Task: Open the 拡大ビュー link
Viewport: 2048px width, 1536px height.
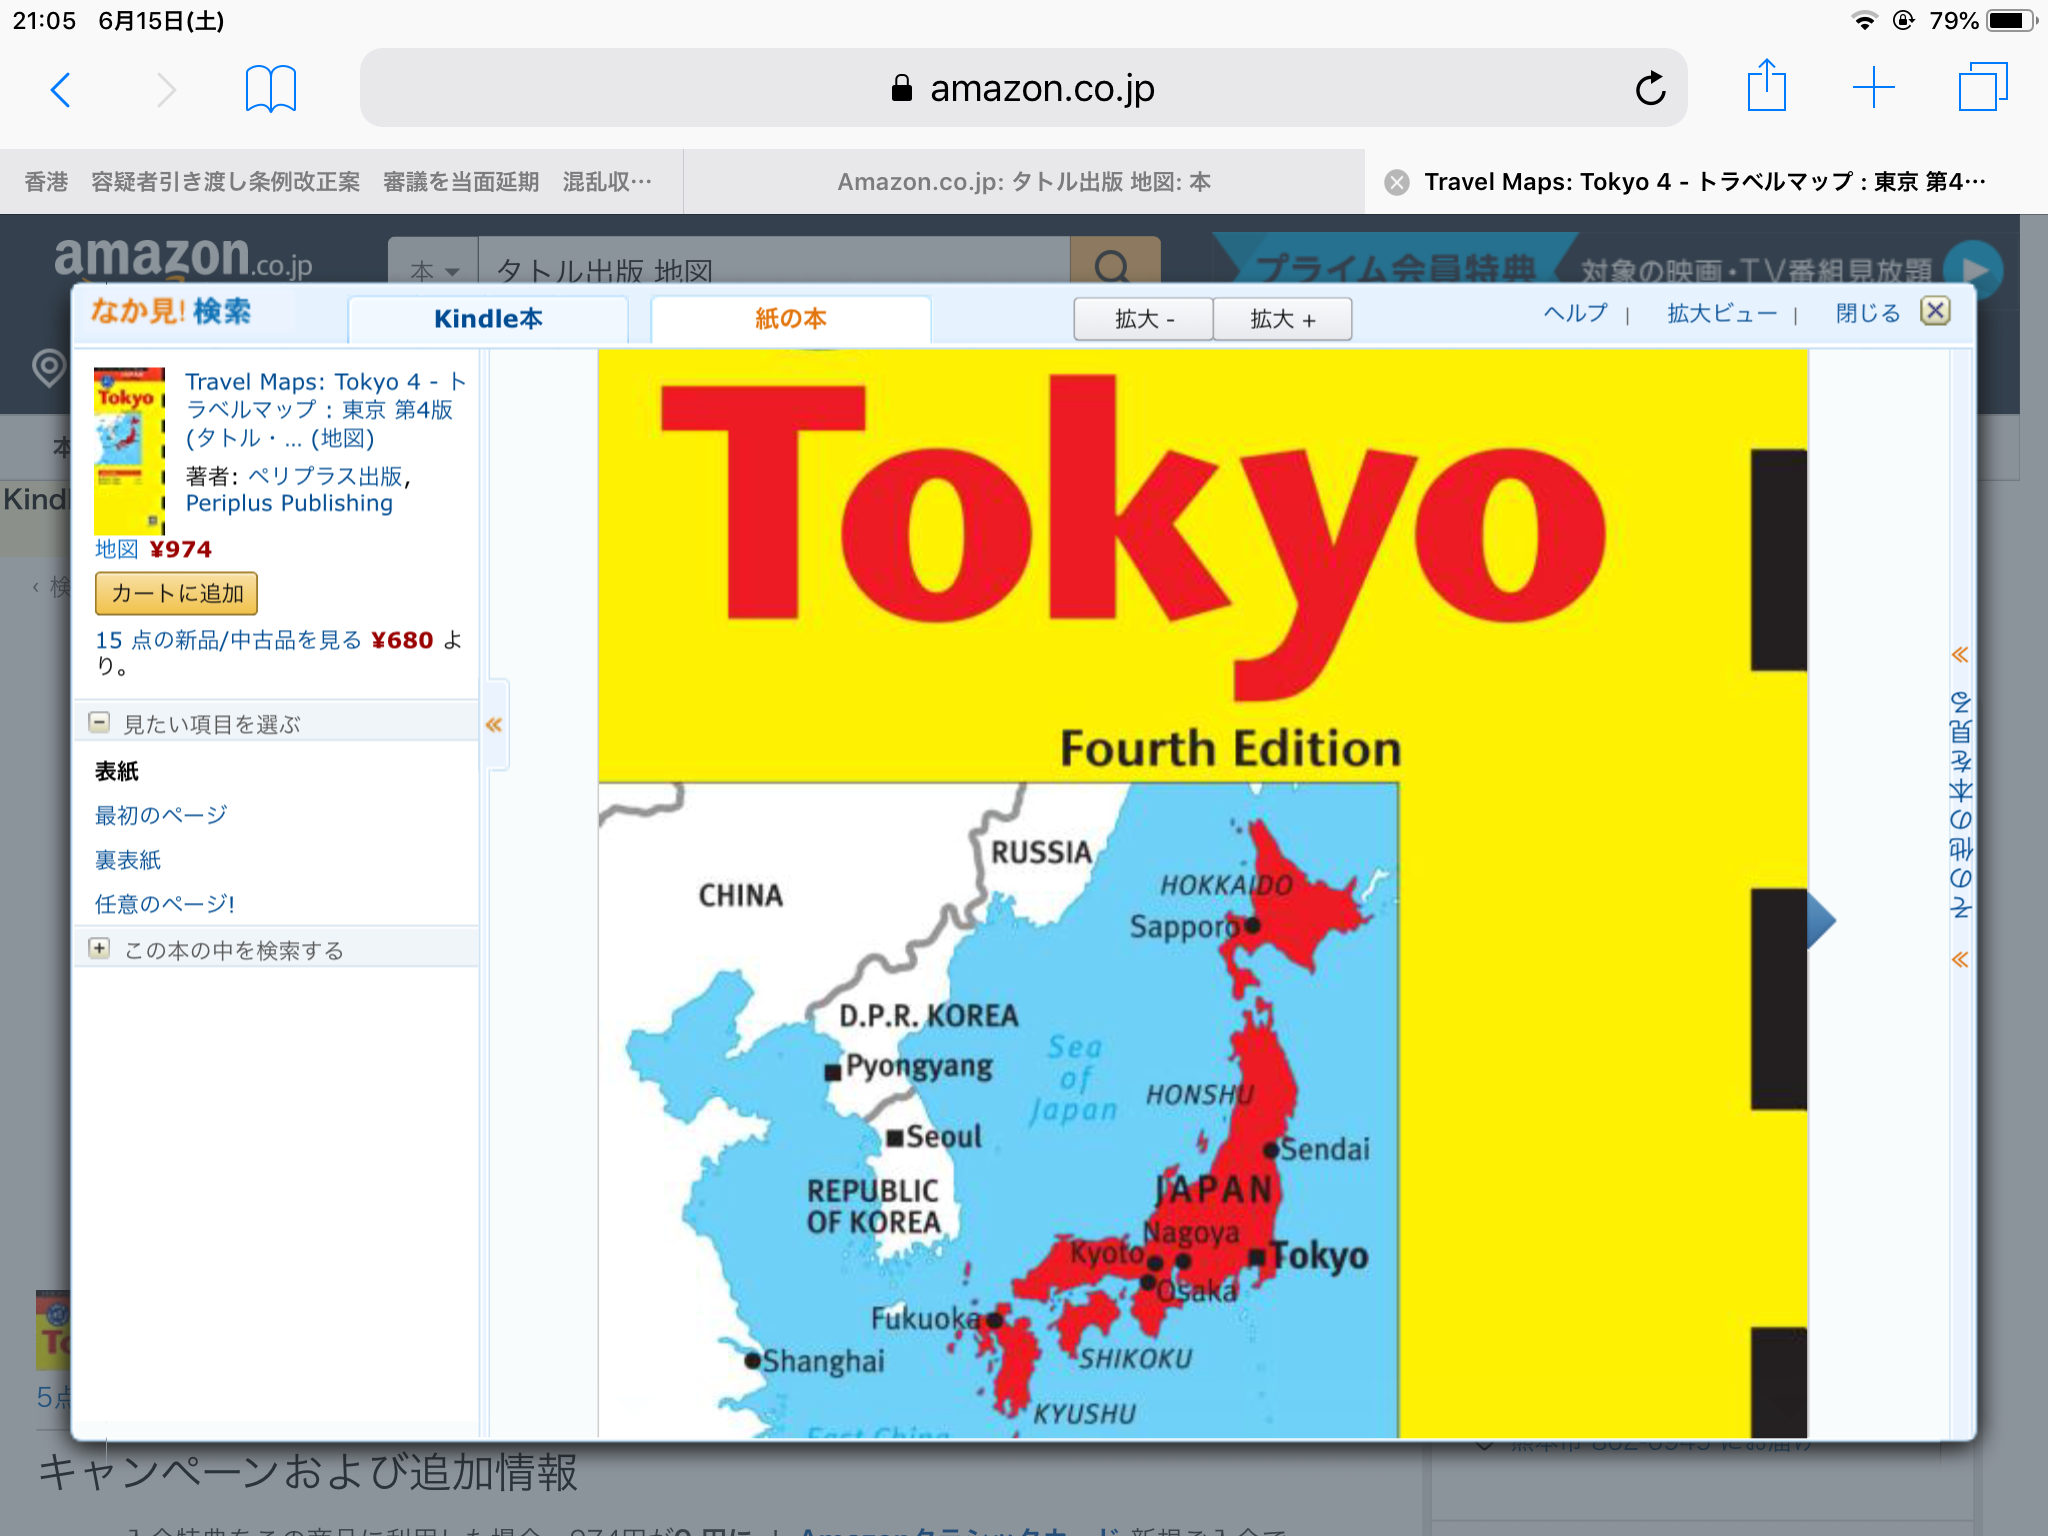Action: click(x=1722, y=313)
